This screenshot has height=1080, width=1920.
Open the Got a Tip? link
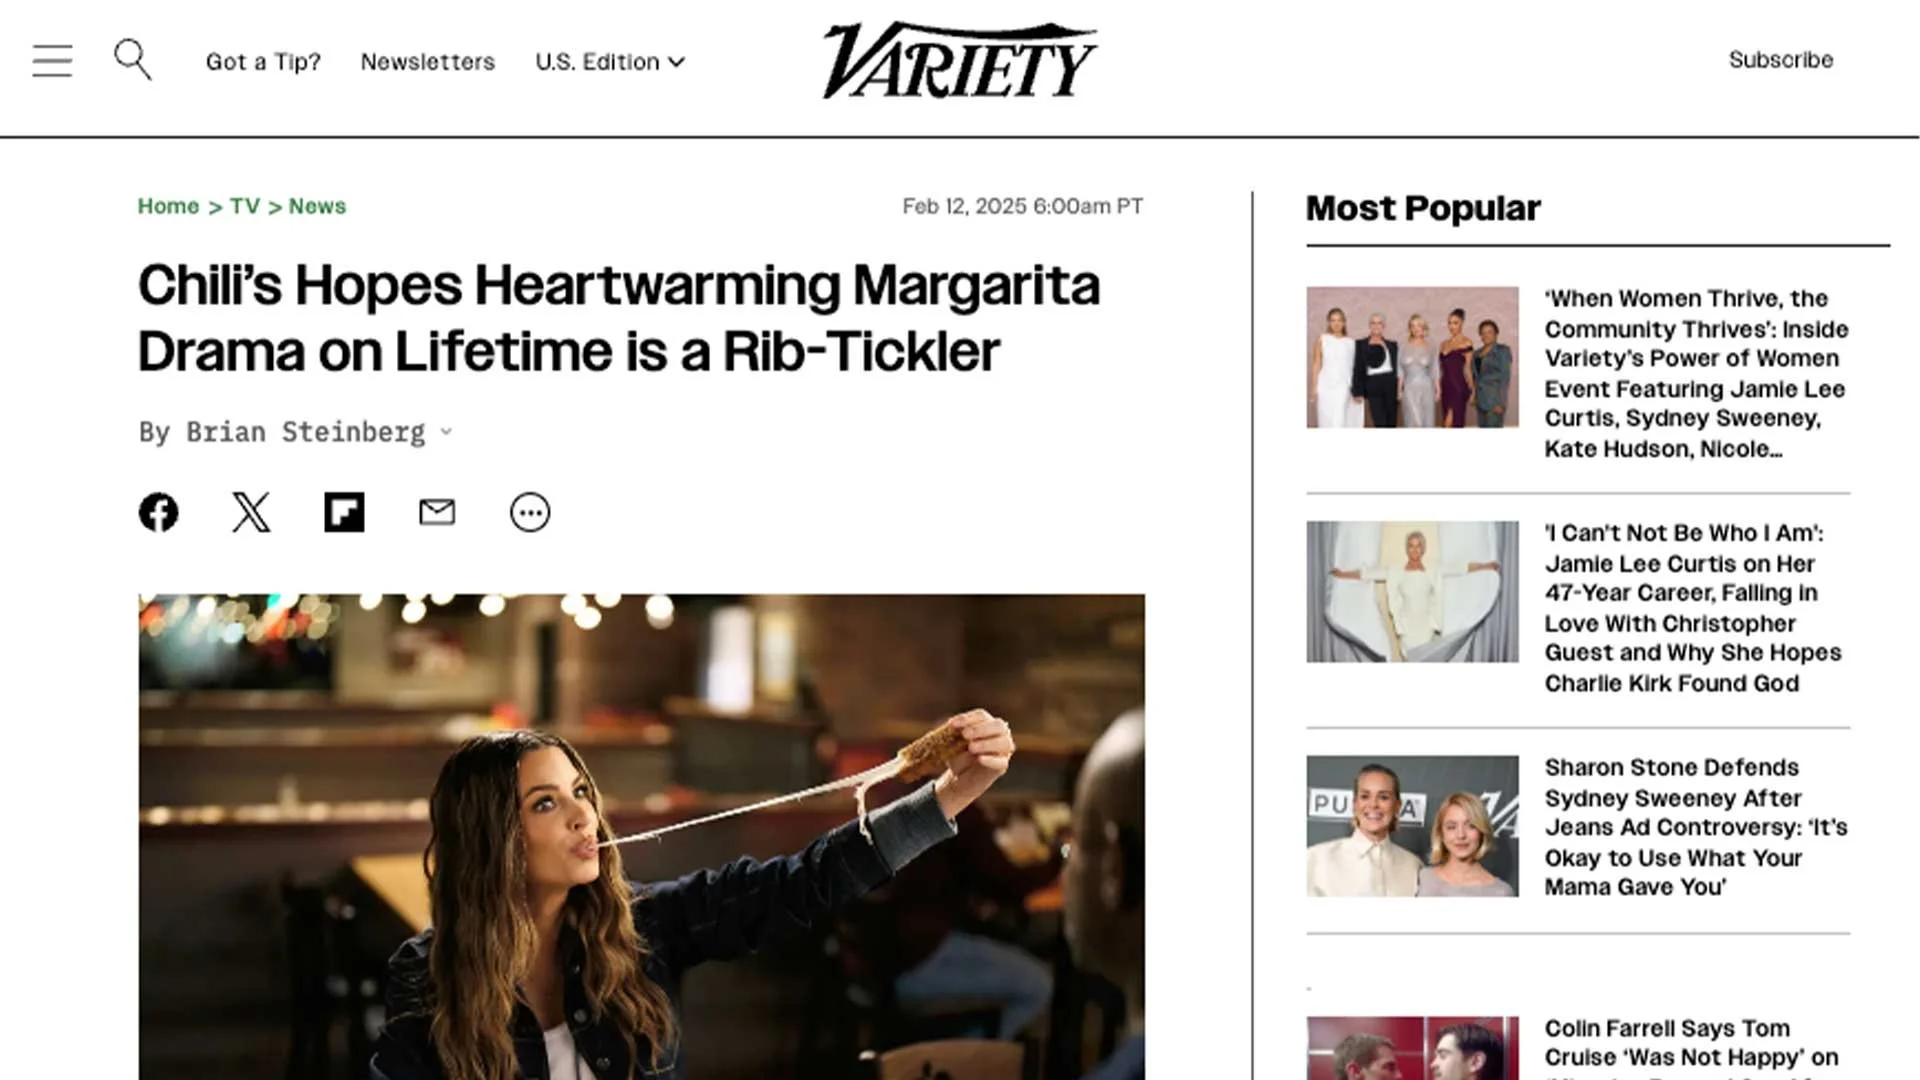263,62
